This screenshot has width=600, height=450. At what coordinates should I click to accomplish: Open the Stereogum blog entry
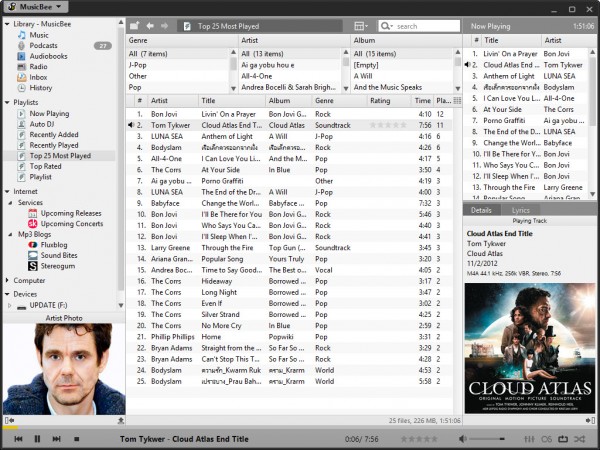(x=57, y=266)
